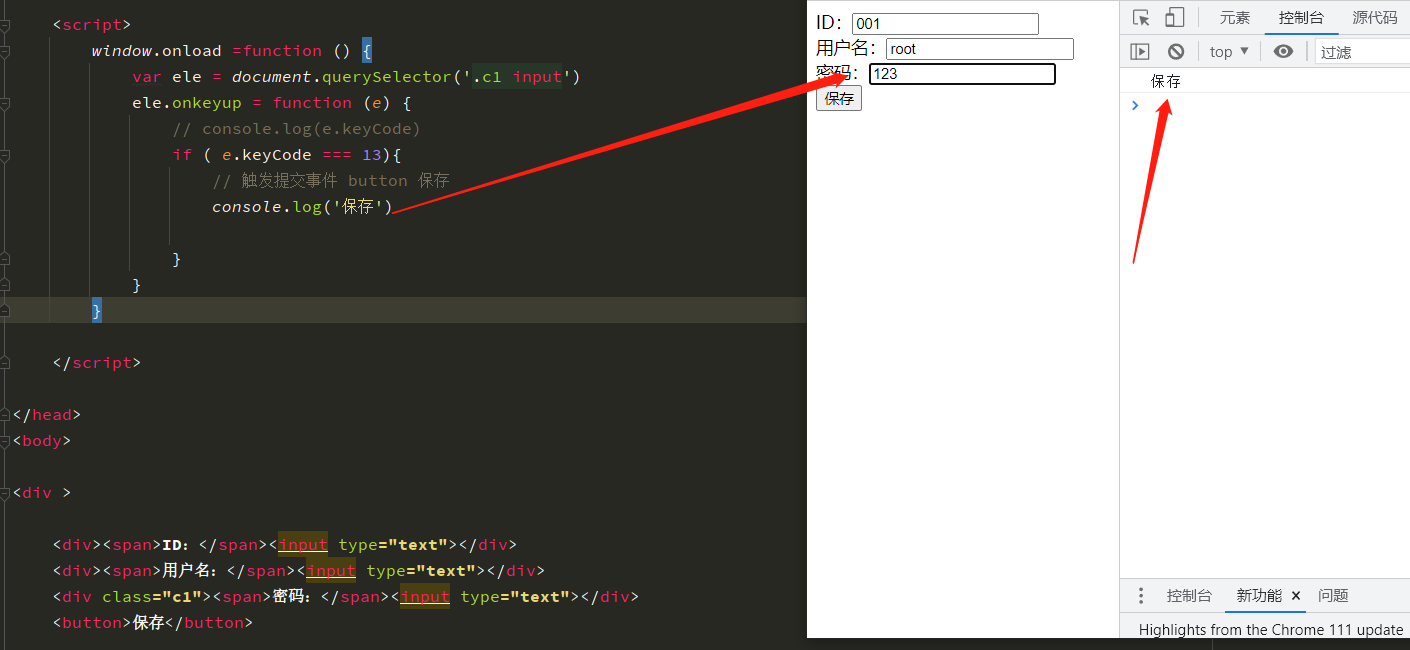Switch to the 源代码 (Sources) tab
1410x650 pixels.
[1375, 17]
